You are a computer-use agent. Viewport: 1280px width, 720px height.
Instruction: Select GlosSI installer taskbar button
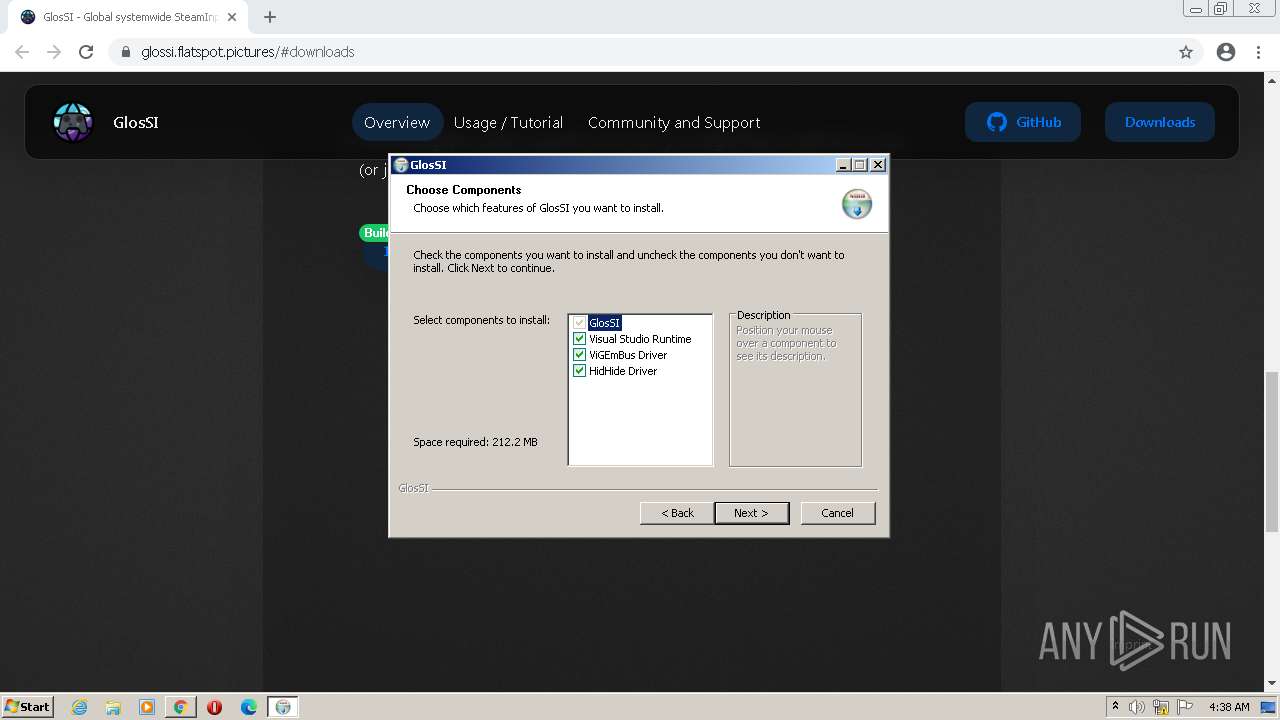(x=283, y=707)
